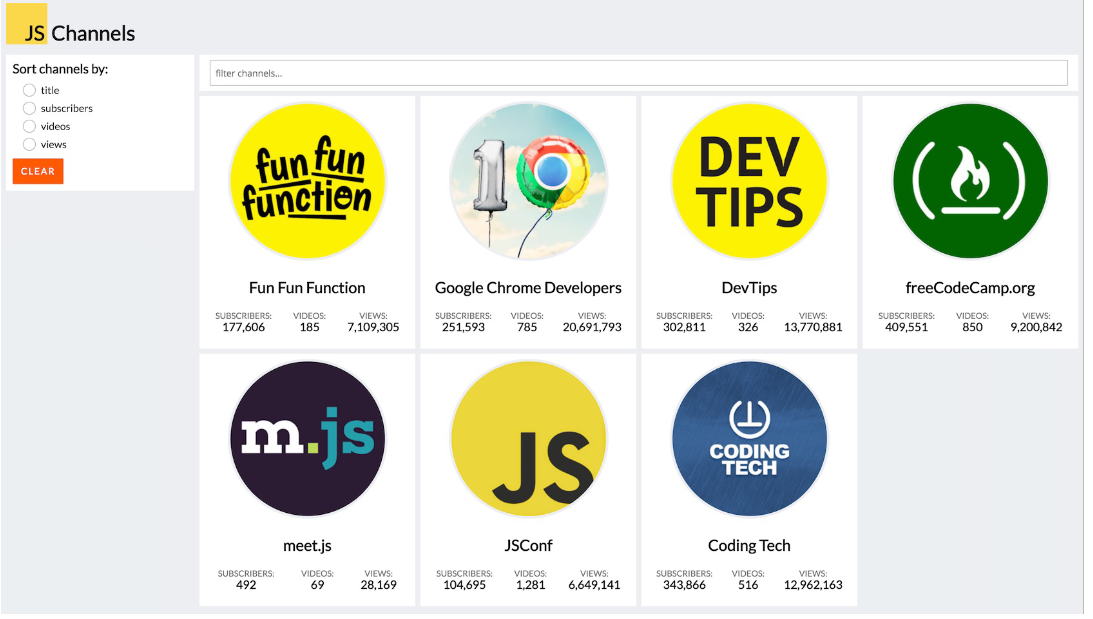Click subscriber count 409,551
This screenshot has width=1093, height=619.
point(906,327)
